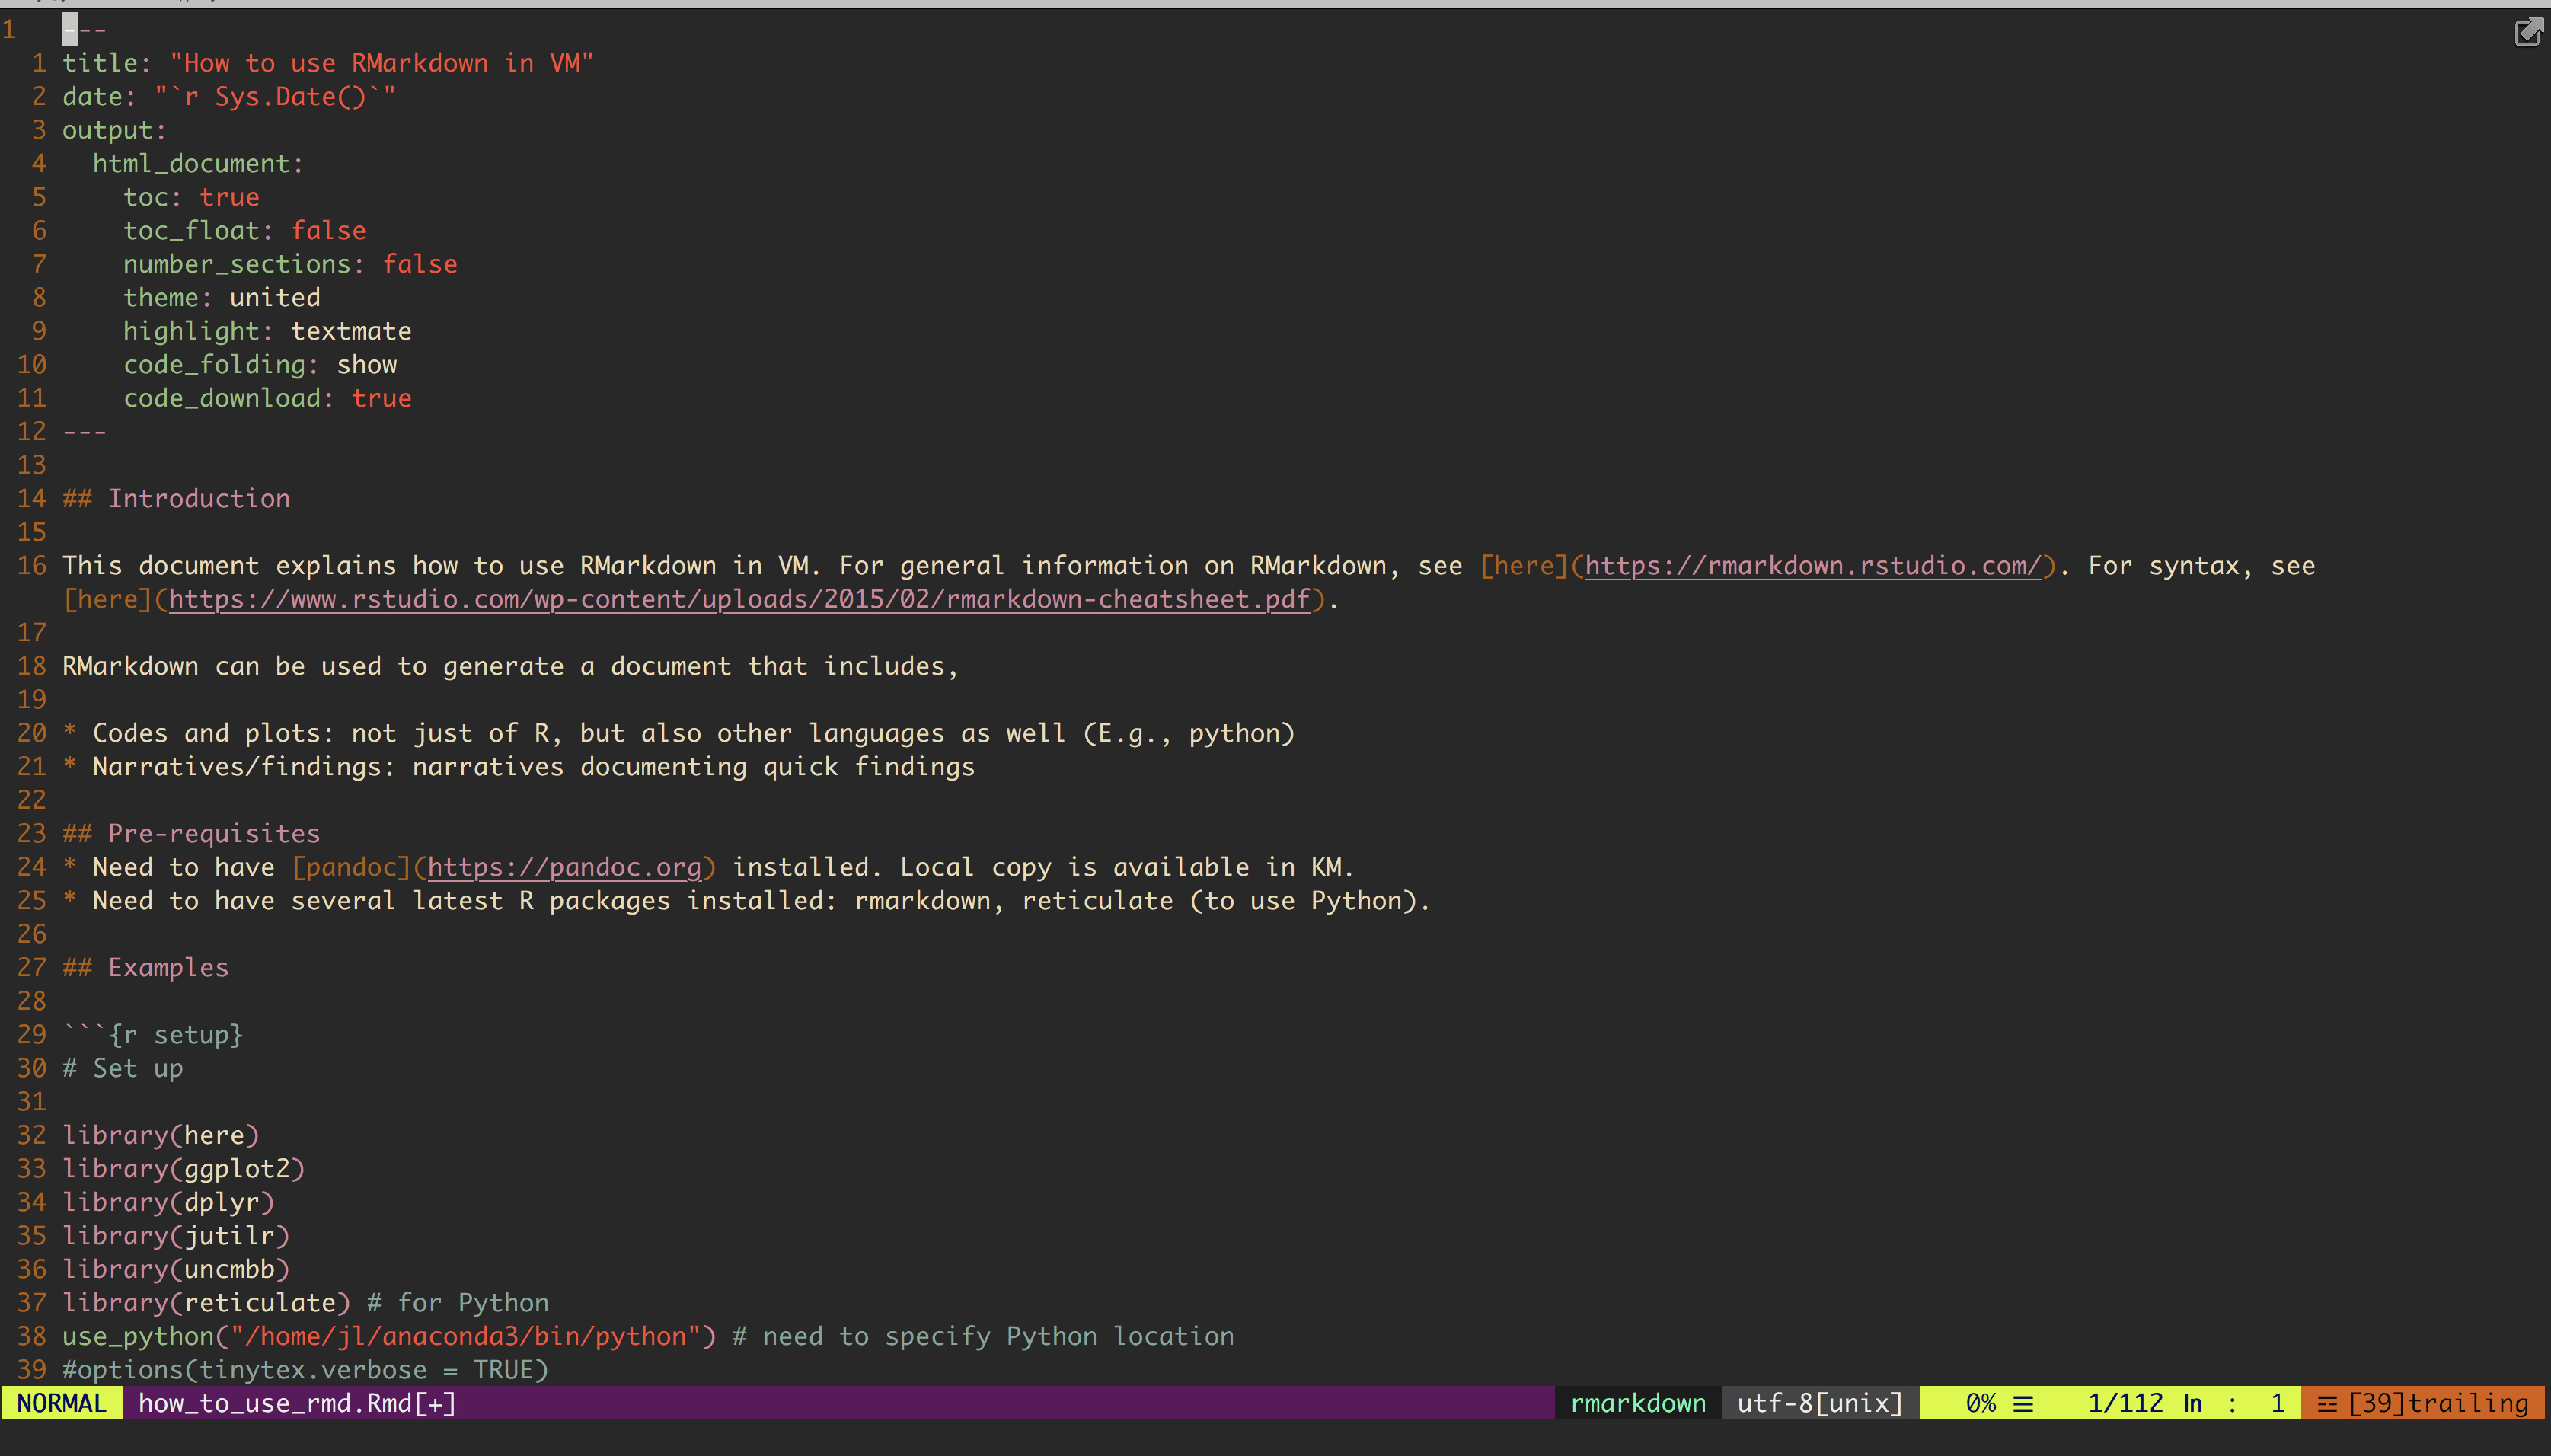Click the rmarkdown filetype segment in the status line
The image size is (2551, 1456).
pyautogui.click(x=1637, y=1403)
